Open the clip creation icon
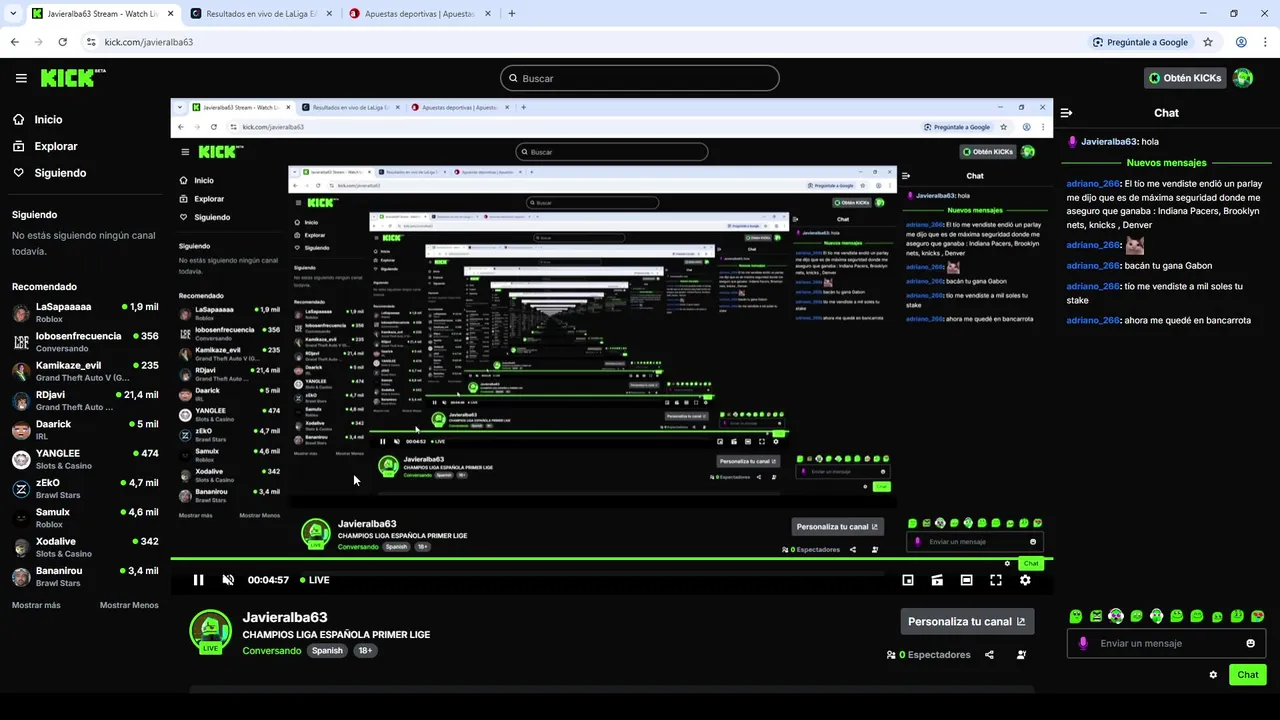Viewport: 1280px width, 720px height. [x=937, y=580]
